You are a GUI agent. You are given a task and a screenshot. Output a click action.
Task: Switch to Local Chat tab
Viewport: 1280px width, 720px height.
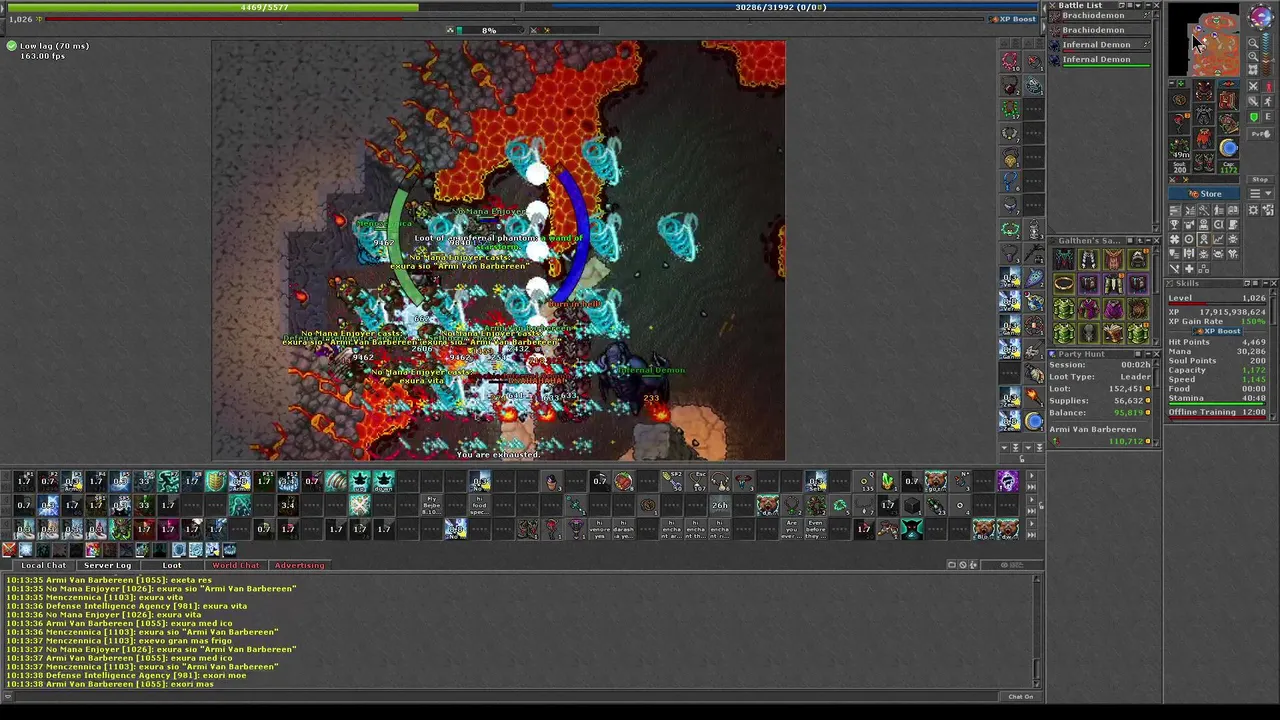pyautogui.click(x=43, y=565)
